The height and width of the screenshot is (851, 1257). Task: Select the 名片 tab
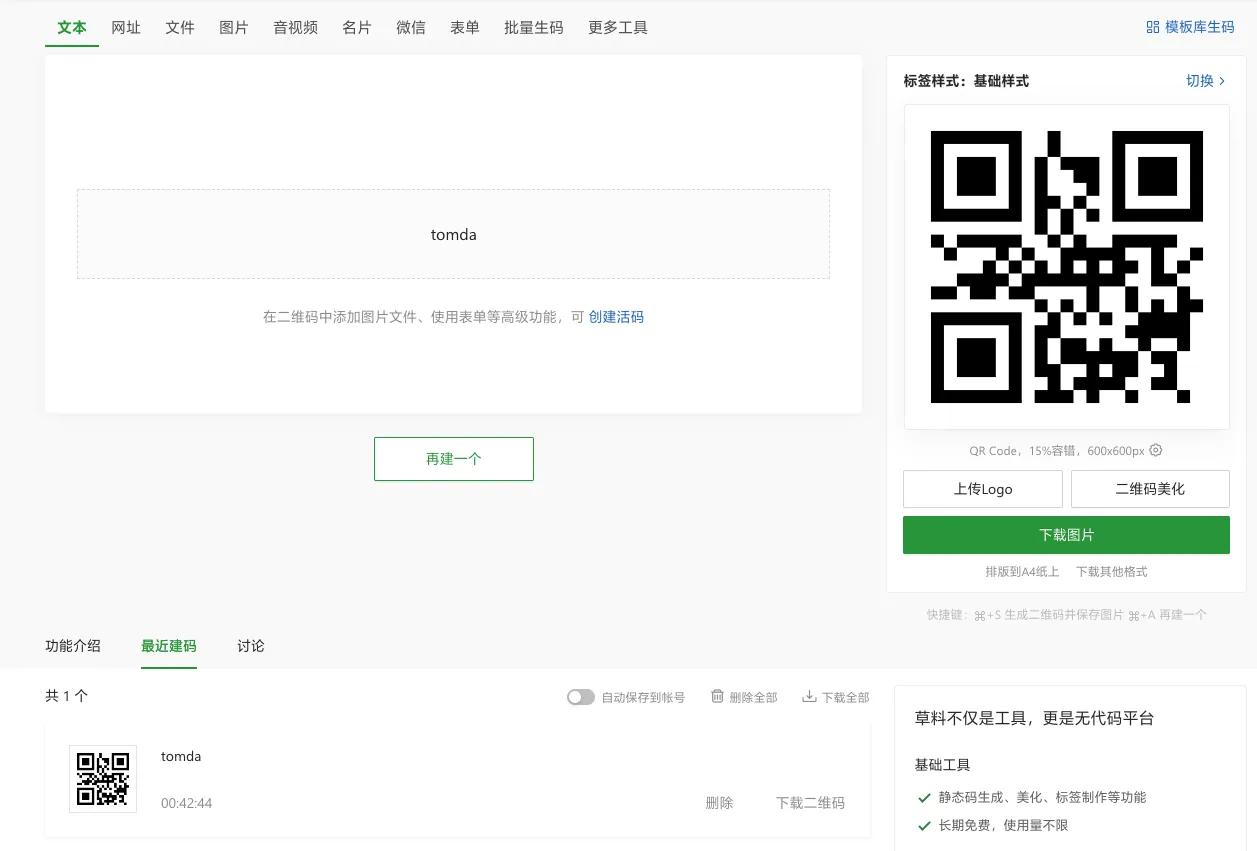tap(357, 27)
